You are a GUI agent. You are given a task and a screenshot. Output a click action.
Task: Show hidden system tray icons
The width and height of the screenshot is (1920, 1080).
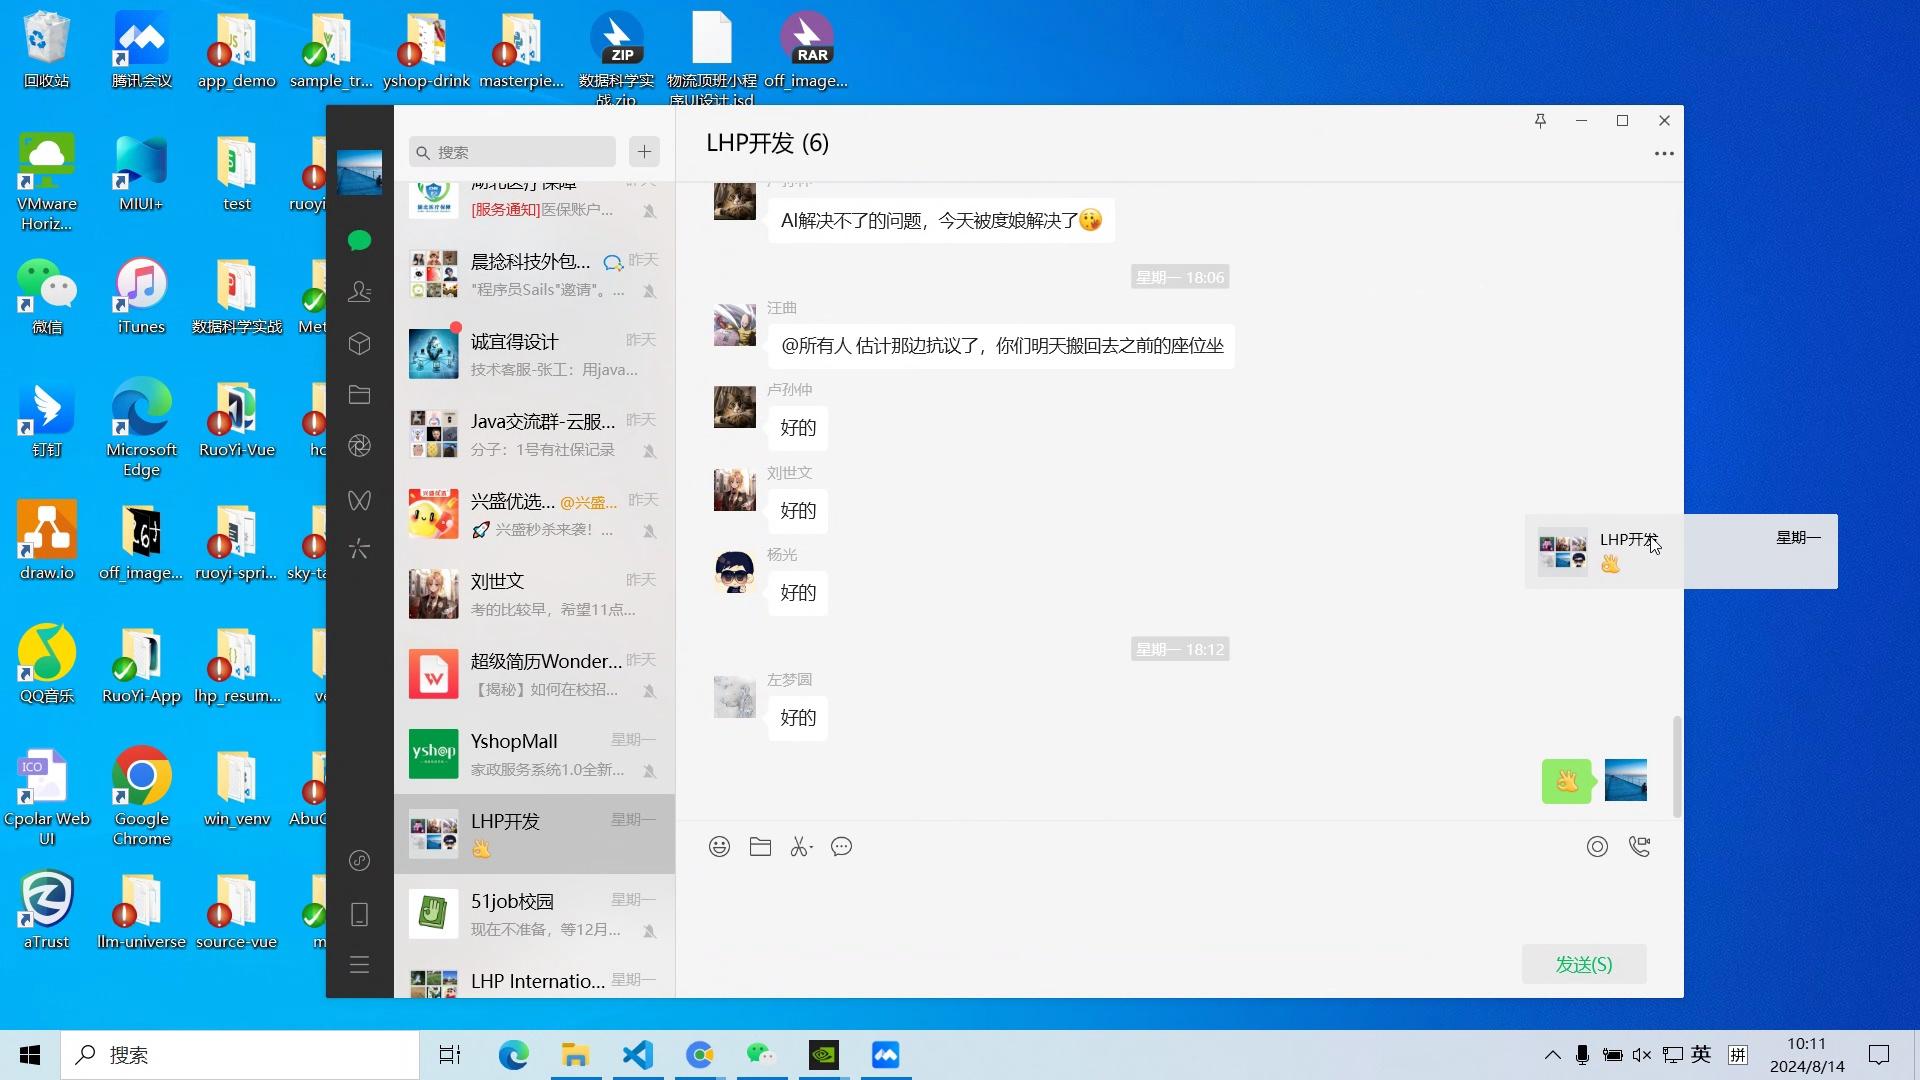click(1552, 1055)
